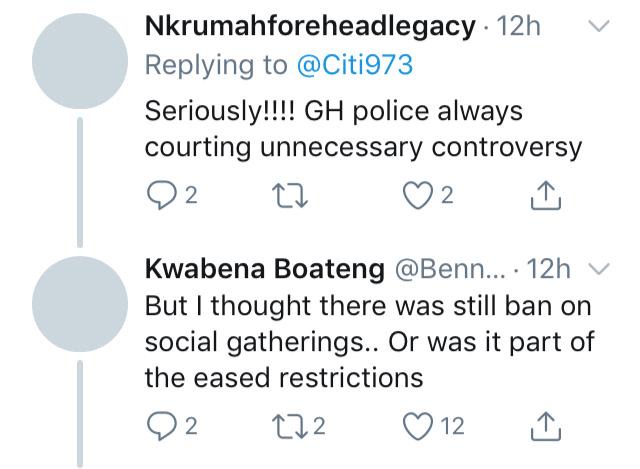Open the "Seriously!!!! GH police" tweet text
640x469 pixels.
pos(362,127)
